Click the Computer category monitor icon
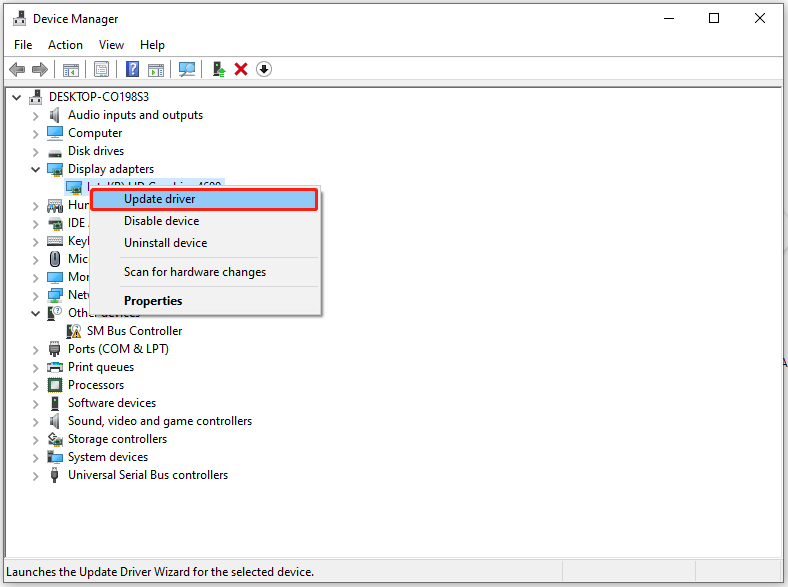This screenshot has height=587, width=788. point(55,133)
